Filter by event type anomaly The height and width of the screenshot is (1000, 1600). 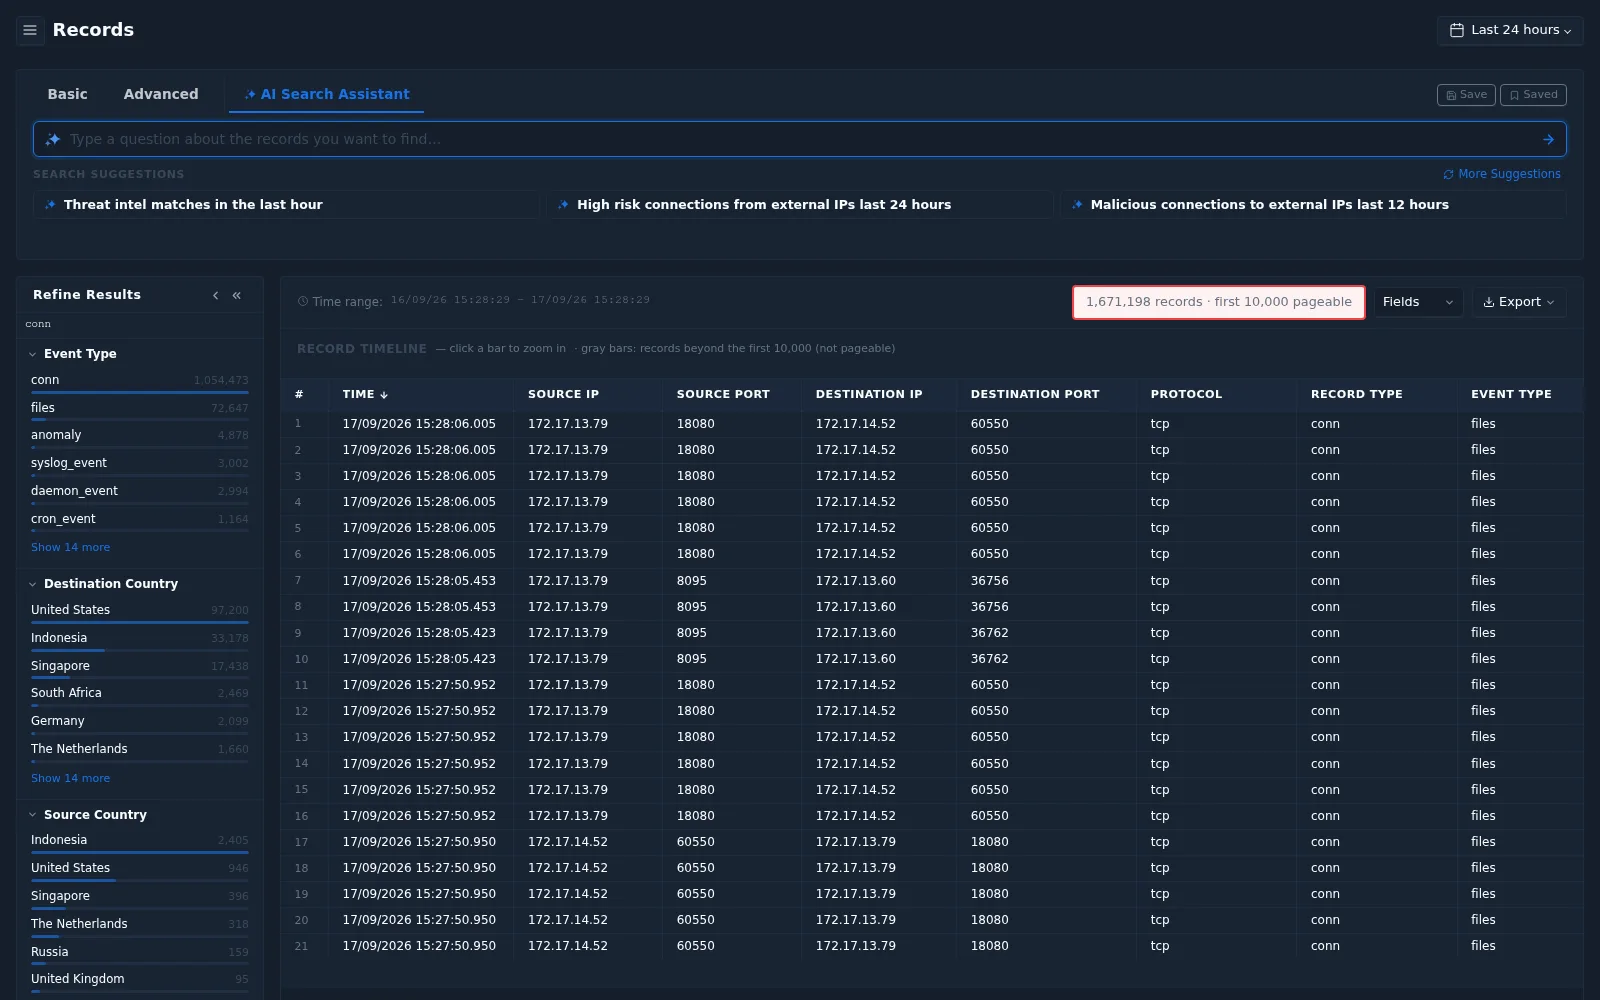(x=139, y=436)
